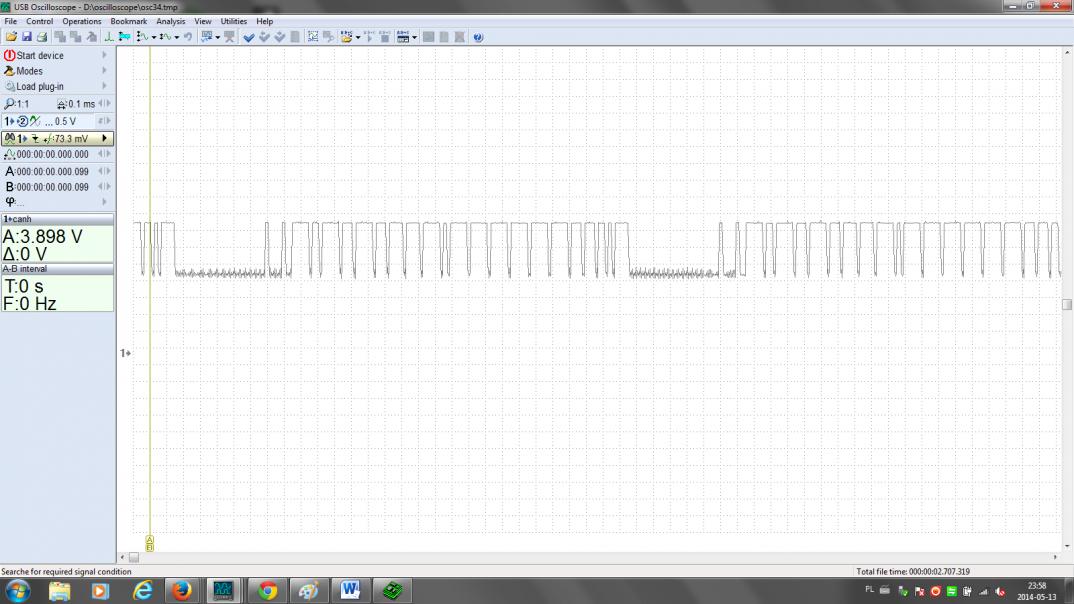
Task: Expand the Load plug-in submenu arrow
Action: (105, 86)
